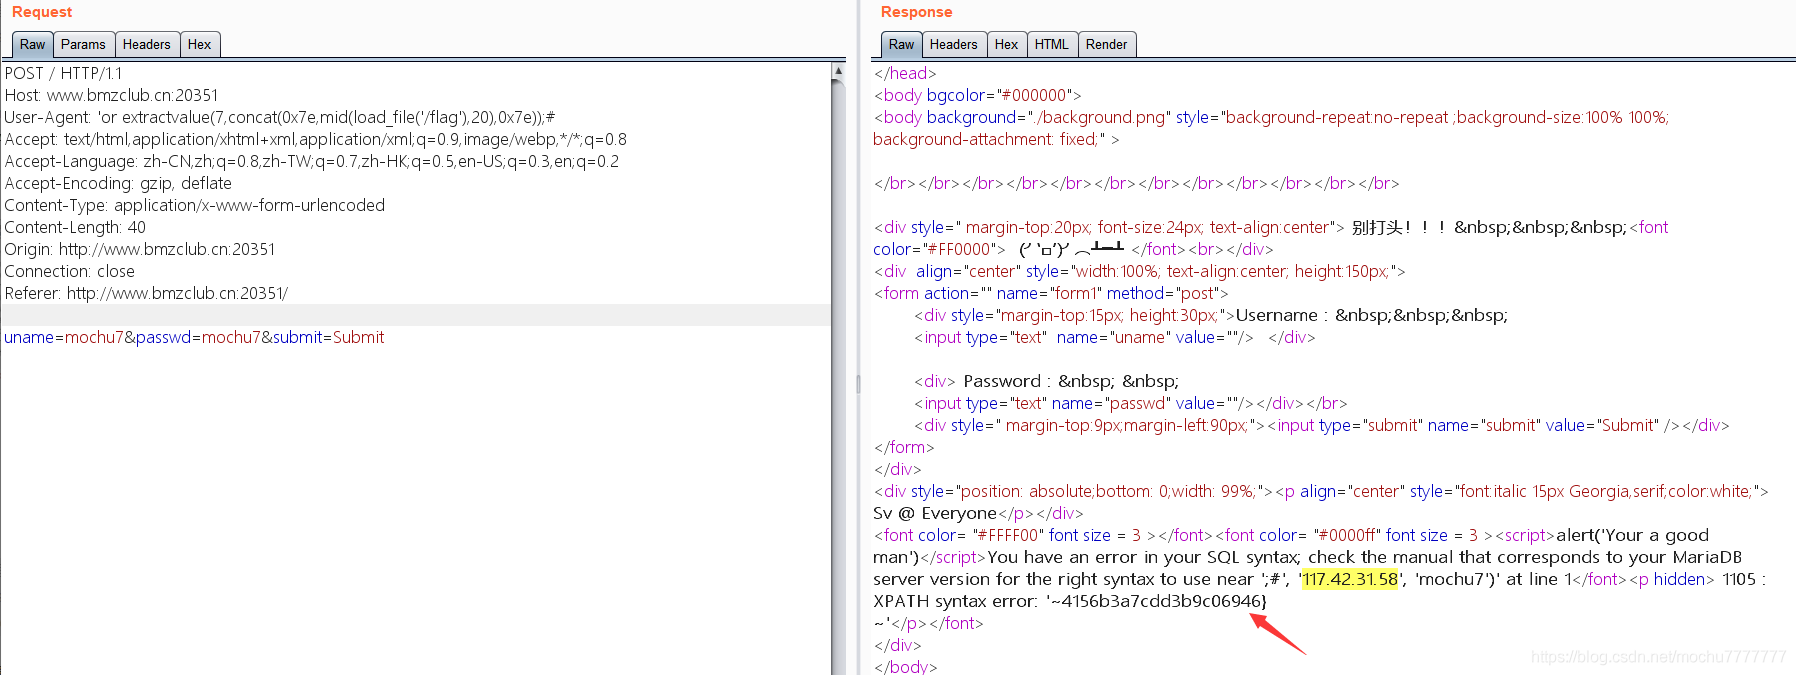Image resolution: width=1796 pixels, height=675 pixels.
Task: Open the Hex tab in Request panel
Action: point(200,44)
